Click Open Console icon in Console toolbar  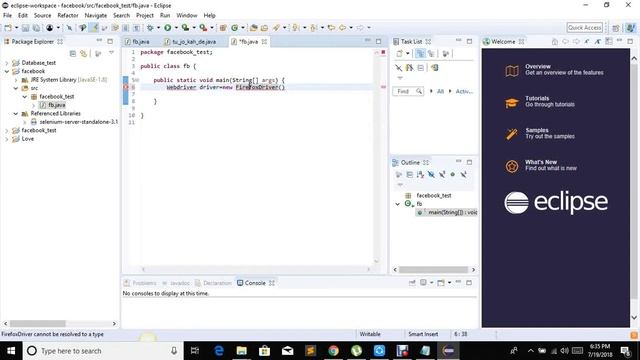tap(441, 282)
